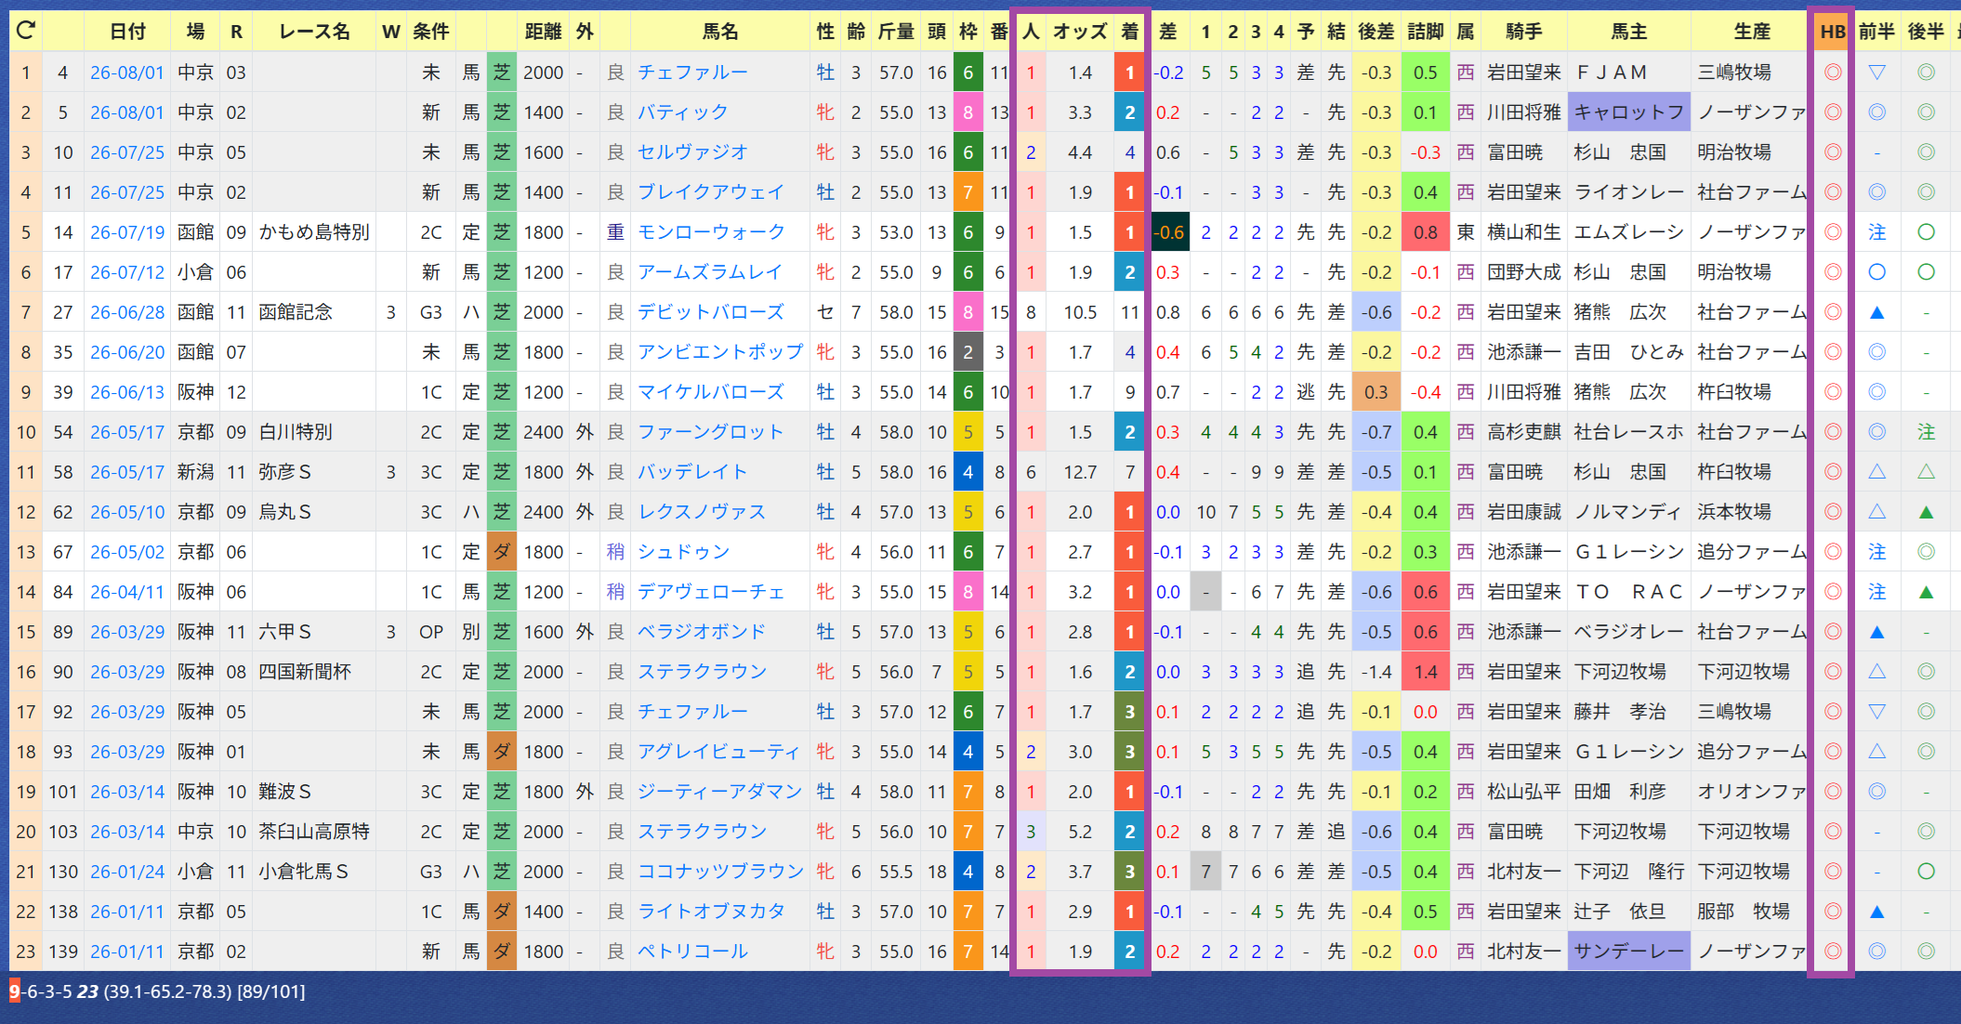Open horse ブレイクアウェイ link
Screen dimensions: 1961x1024
[711, 192]
